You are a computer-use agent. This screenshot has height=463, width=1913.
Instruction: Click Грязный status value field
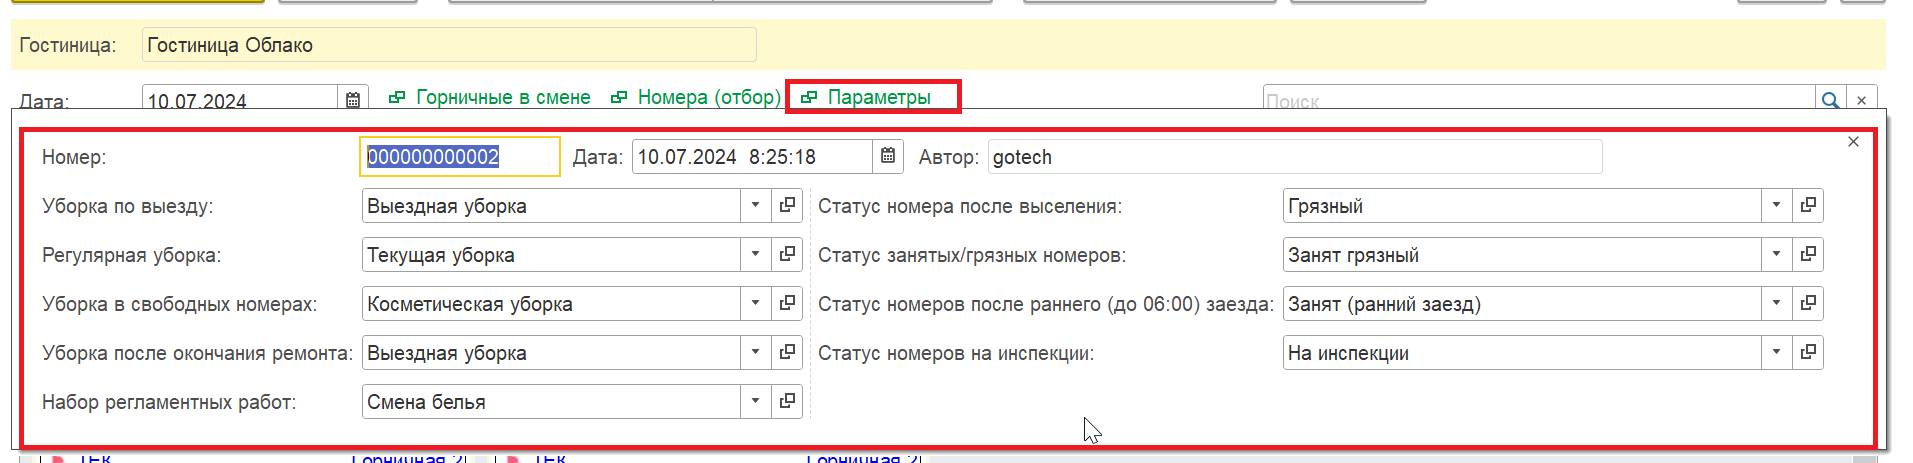coord(1522,205)
